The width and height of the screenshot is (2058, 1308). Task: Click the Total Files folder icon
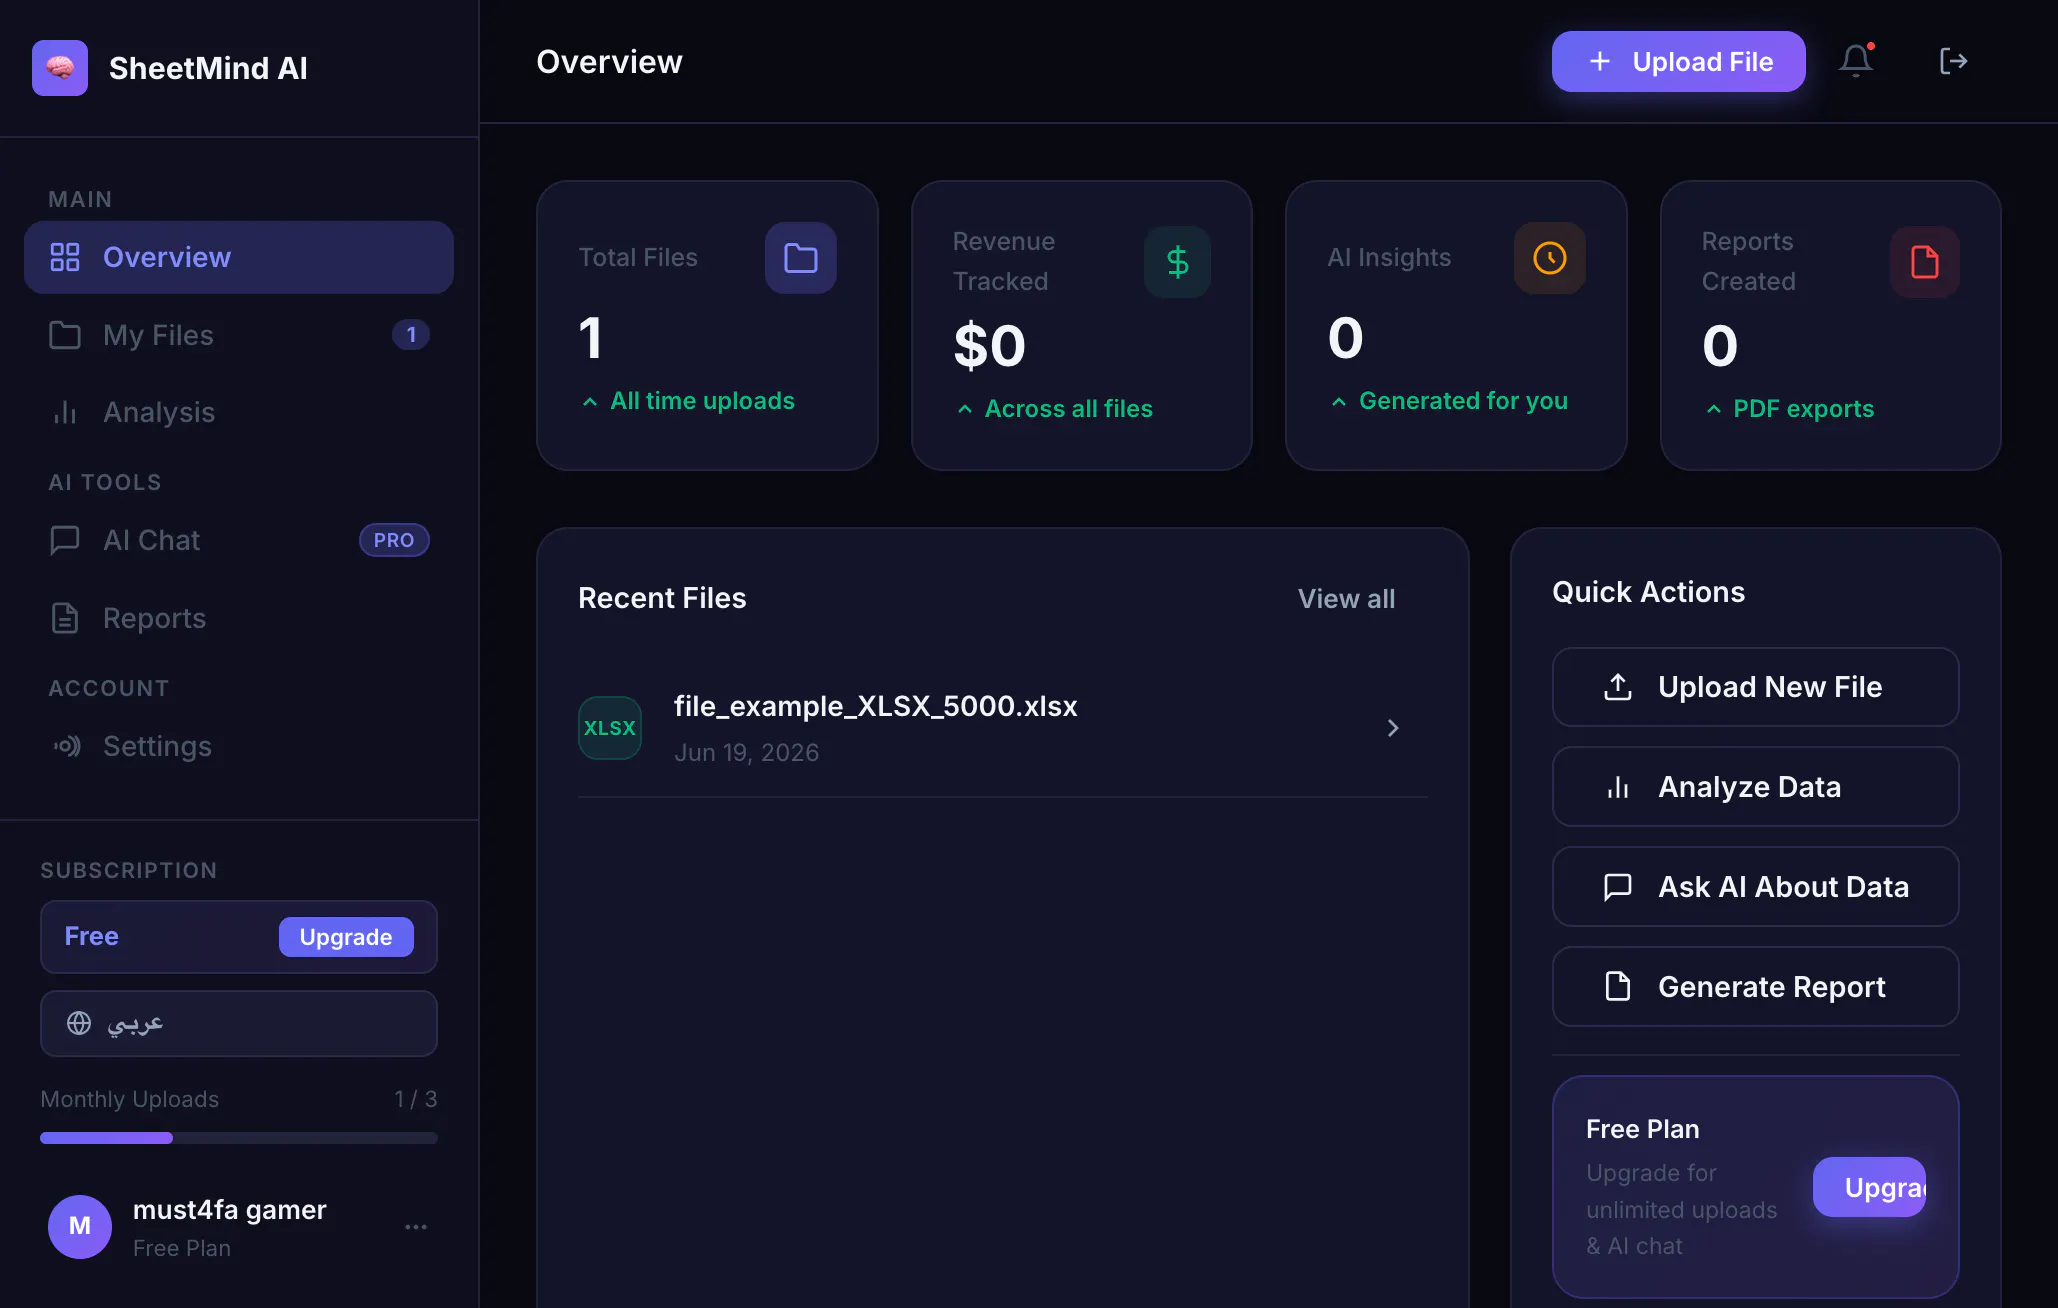coord(801,258)
